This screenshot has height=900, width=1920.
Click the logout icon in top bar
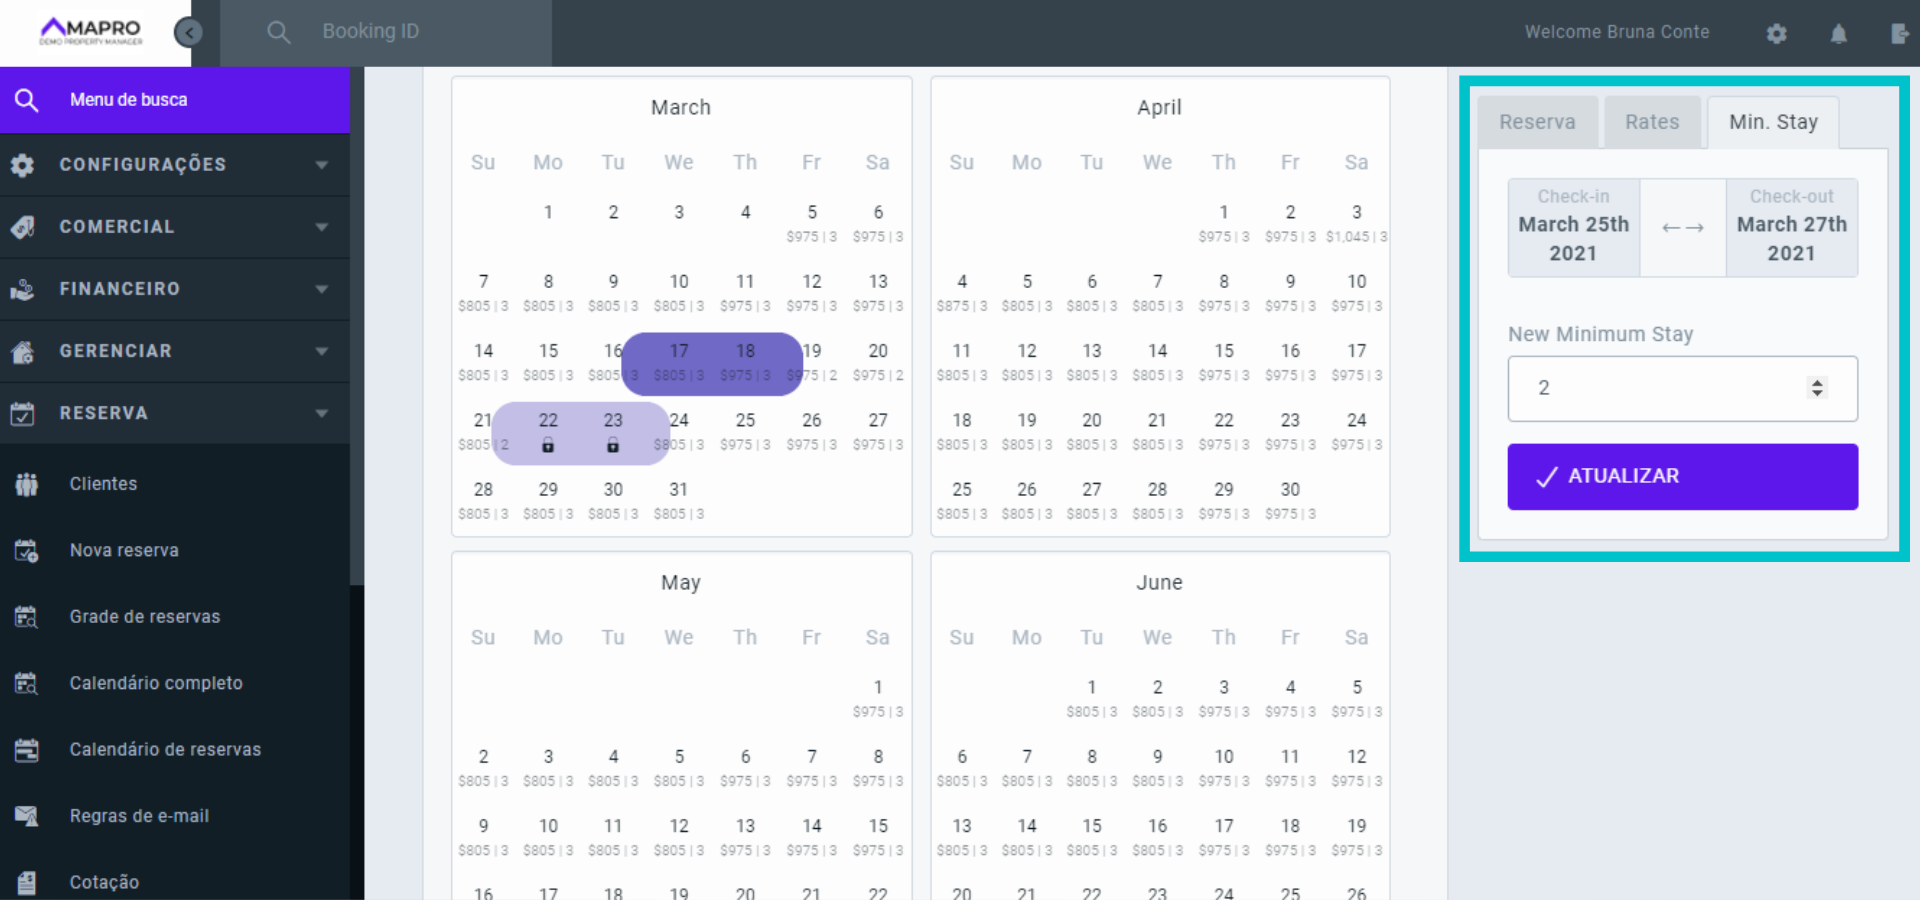pos(1899,34)
